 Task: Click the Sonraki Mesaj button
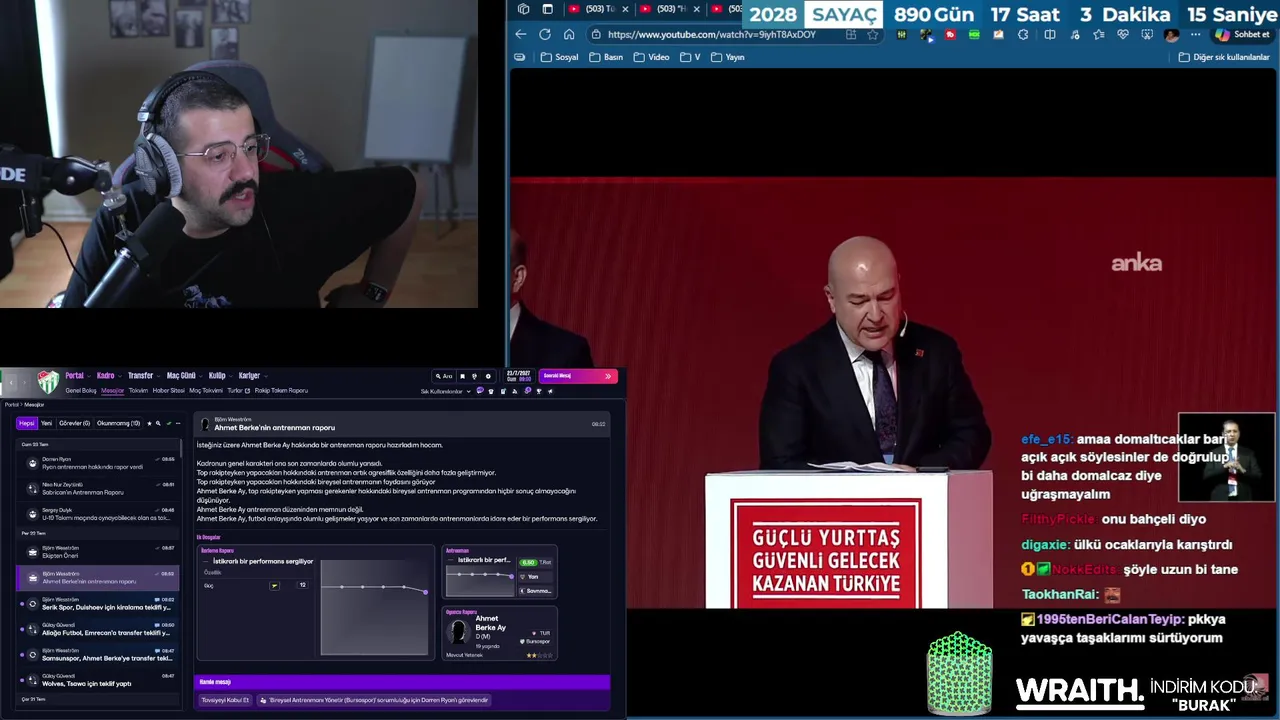(577, 376)
